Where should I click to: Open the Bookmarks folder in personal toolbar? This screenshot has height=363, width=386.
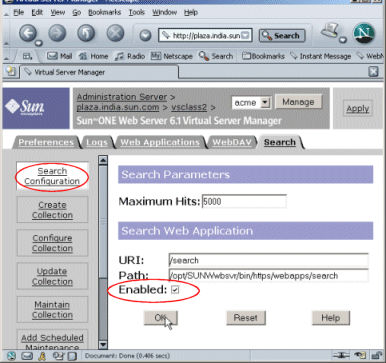click(263, 56)
